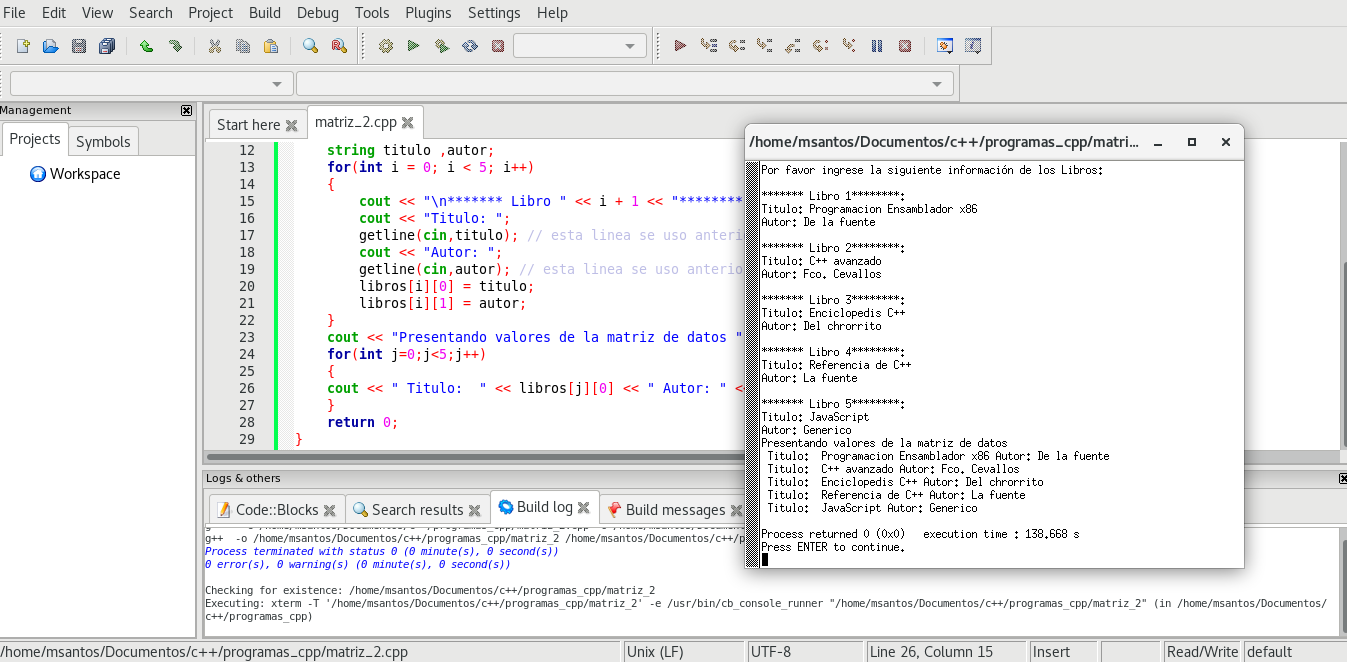
Task: Click the Rebuild icon
Action: (x=469, y=46)
